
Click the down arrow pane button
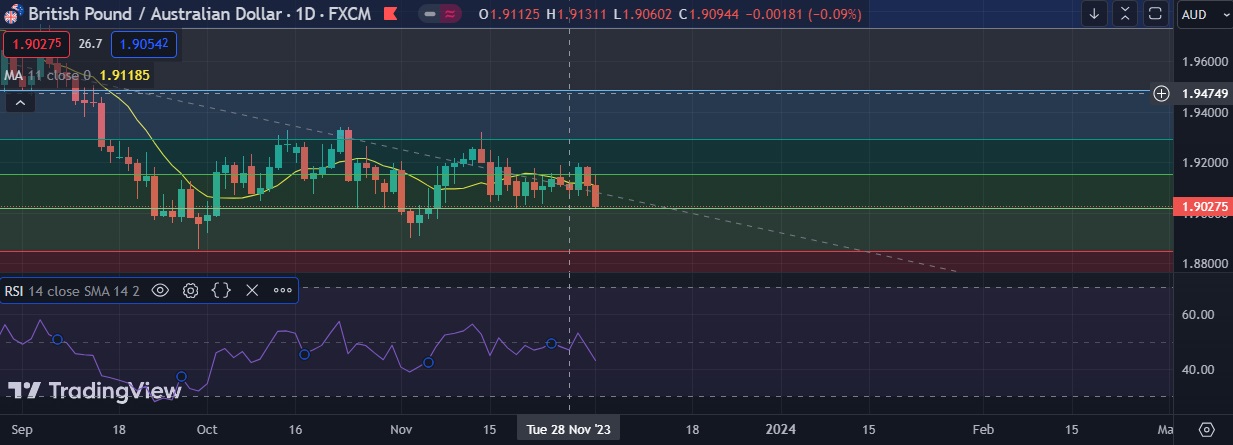(1094, 14)
